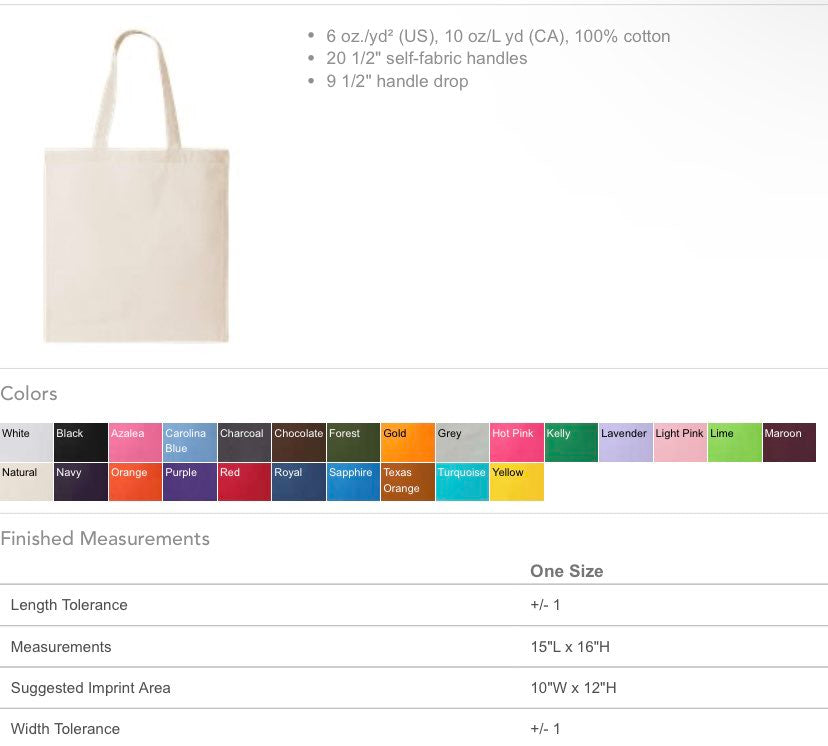Click the tote bag product image
Viewport: 828px width, 746px height.
[x=137, y=190]
